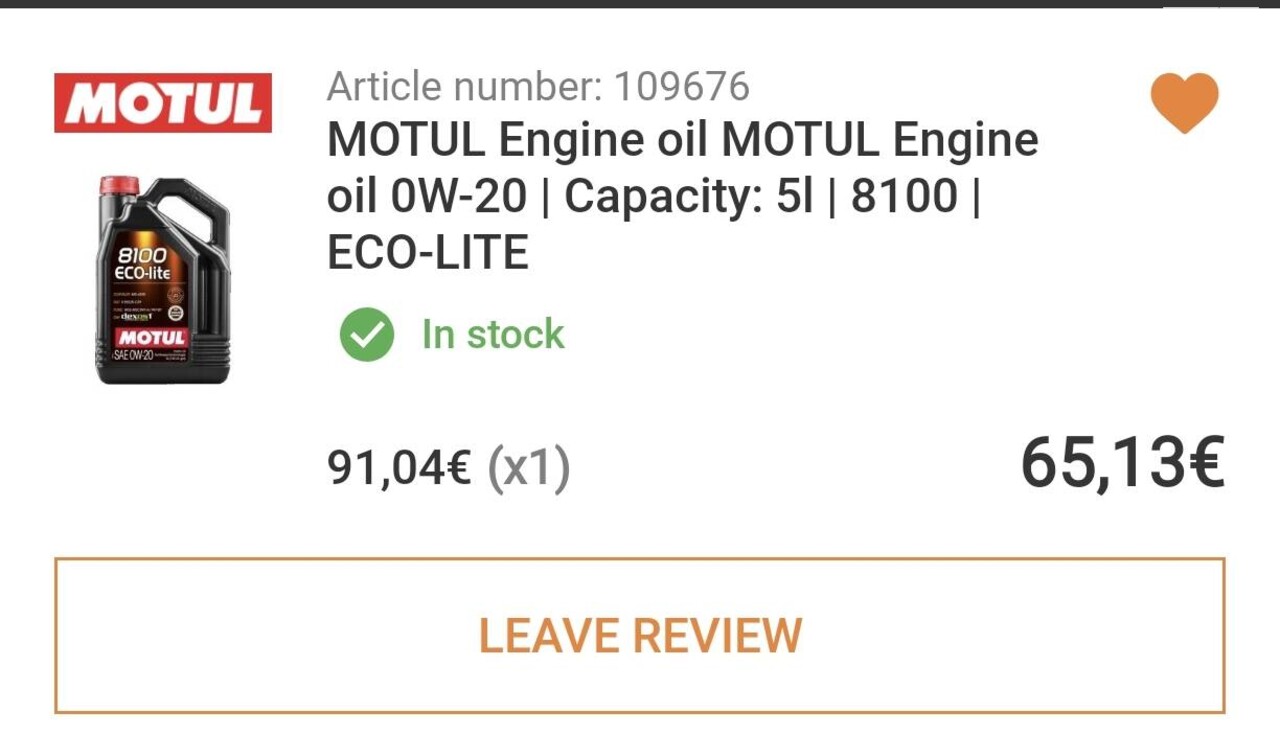1280x735 pixels.
Task: Click the red cap of the canister
Action: pos(119,185)
